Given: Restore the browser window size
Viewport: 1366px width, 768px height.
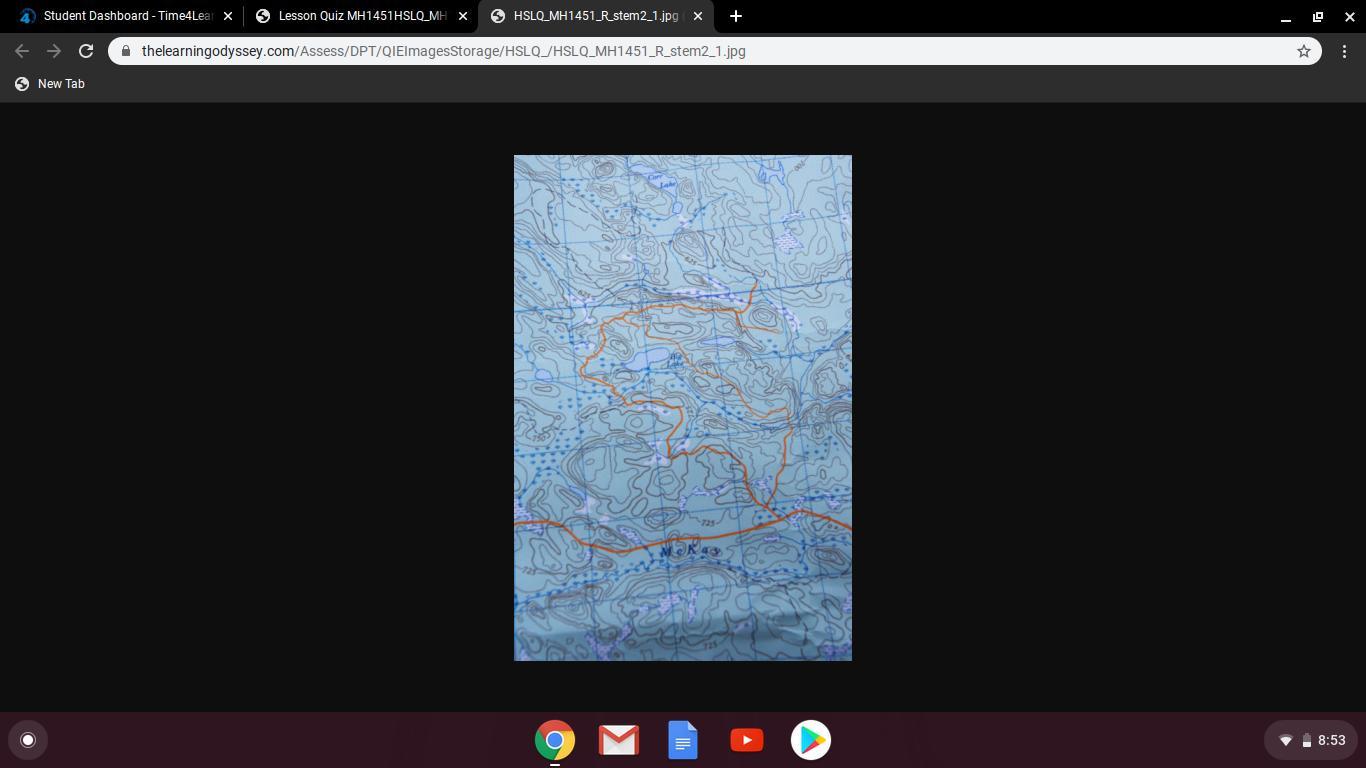Looking at the screenshot, I should pyautogui.click(x=1318, y=16).
